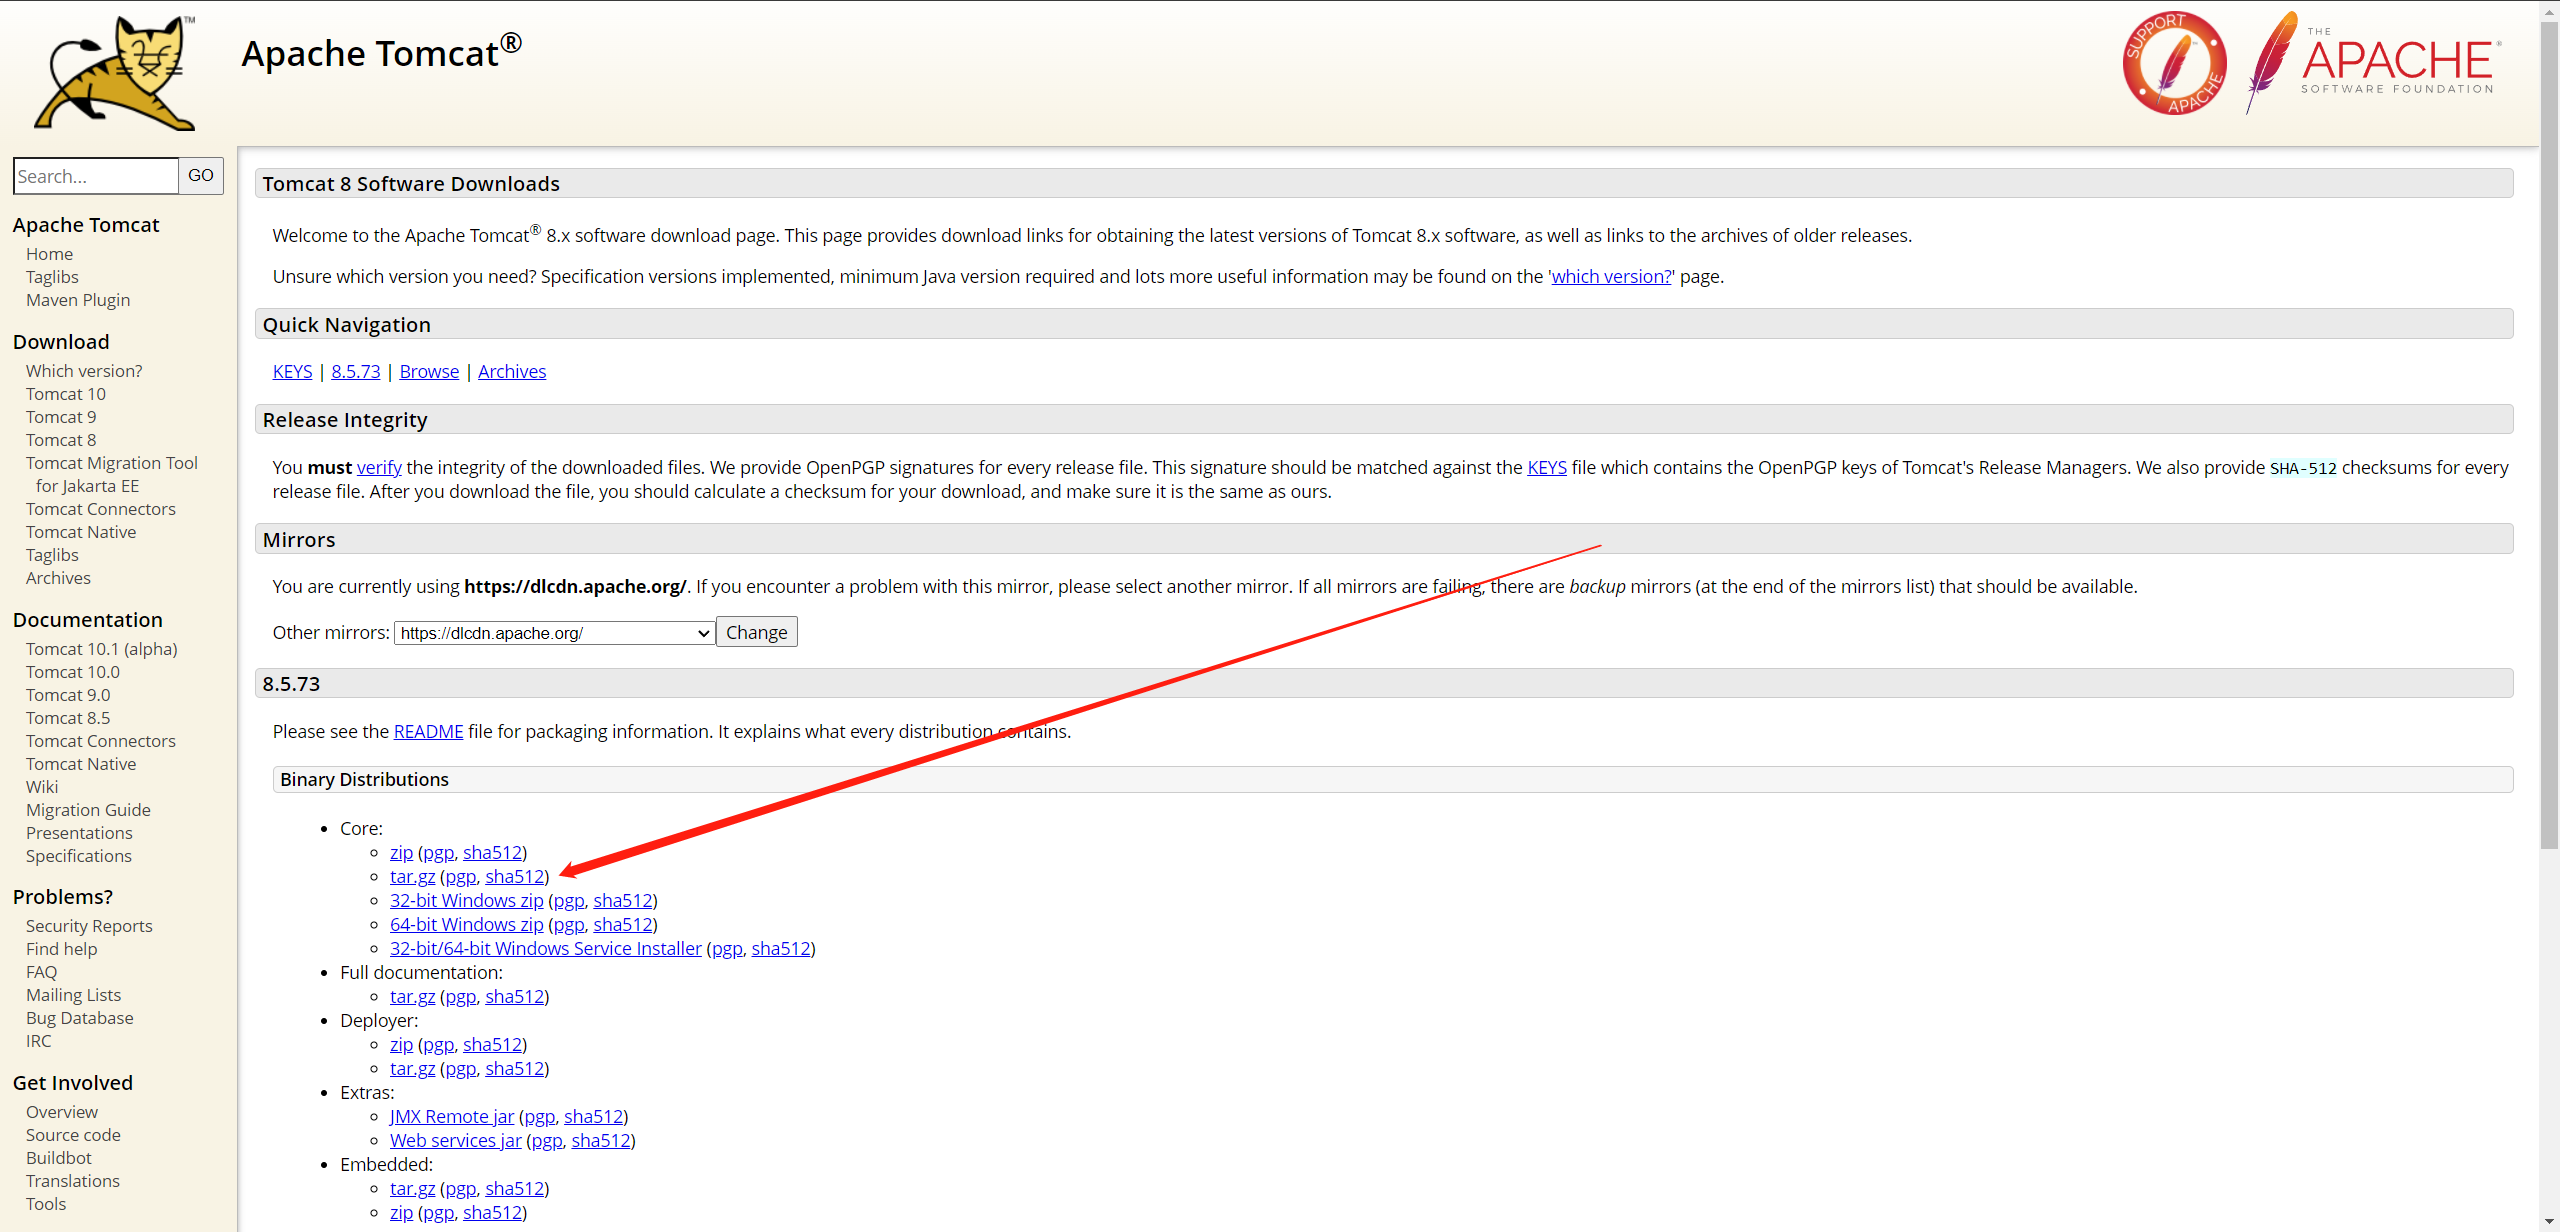Open Security Reports sidebar item

click(89, 926)
